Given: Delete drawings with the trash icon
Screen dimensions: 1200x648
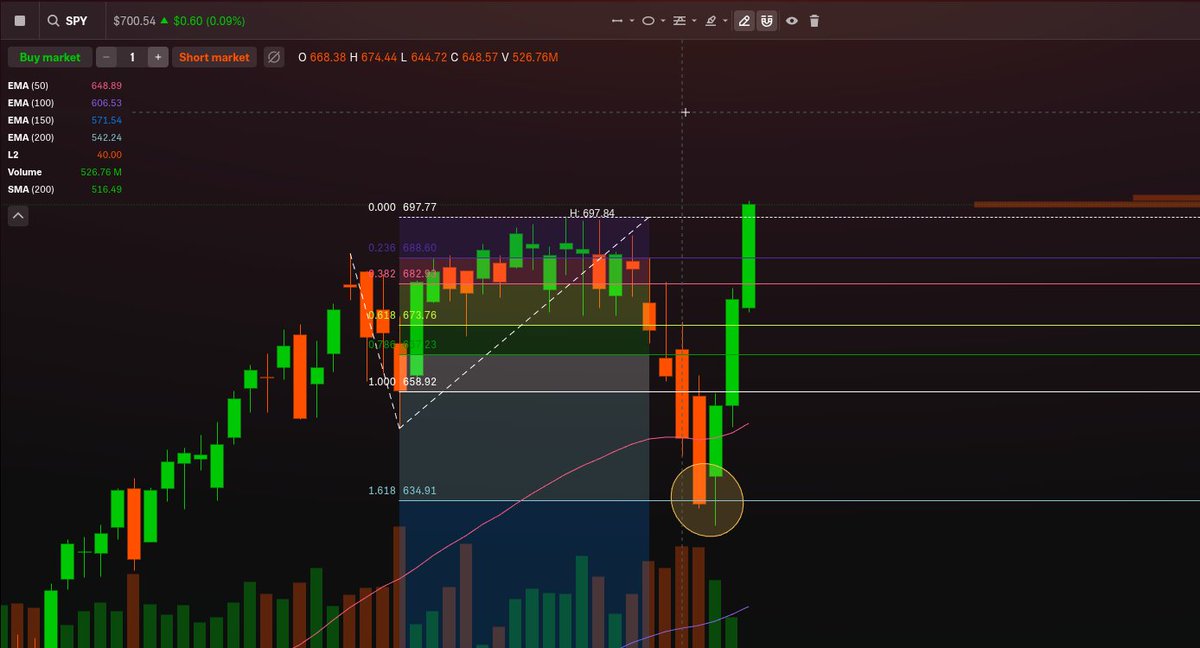Looking at the screenshot, I should pyautogui.click(x=814, y=20).
